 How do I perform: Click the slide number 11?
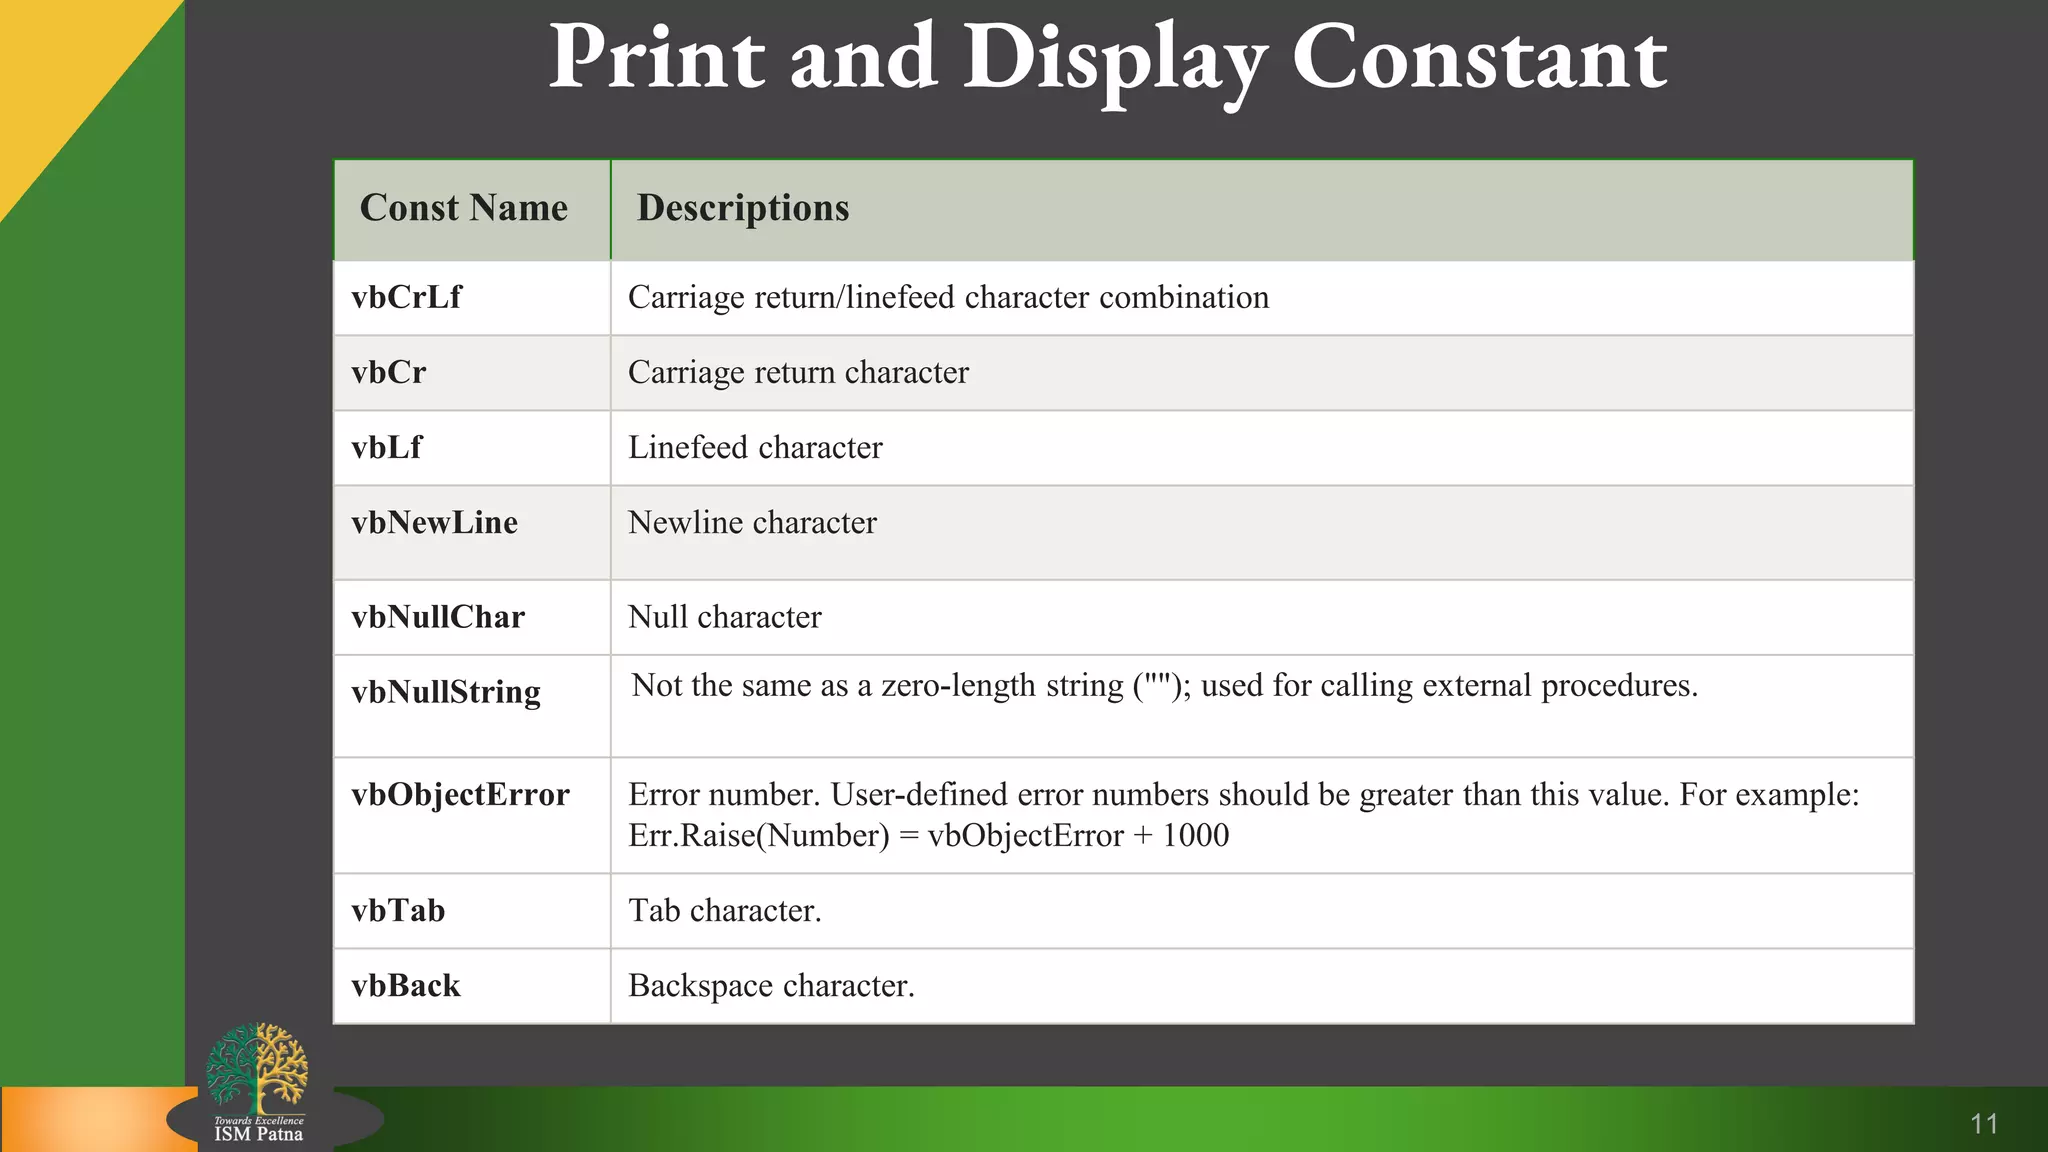point(1984,1124)
